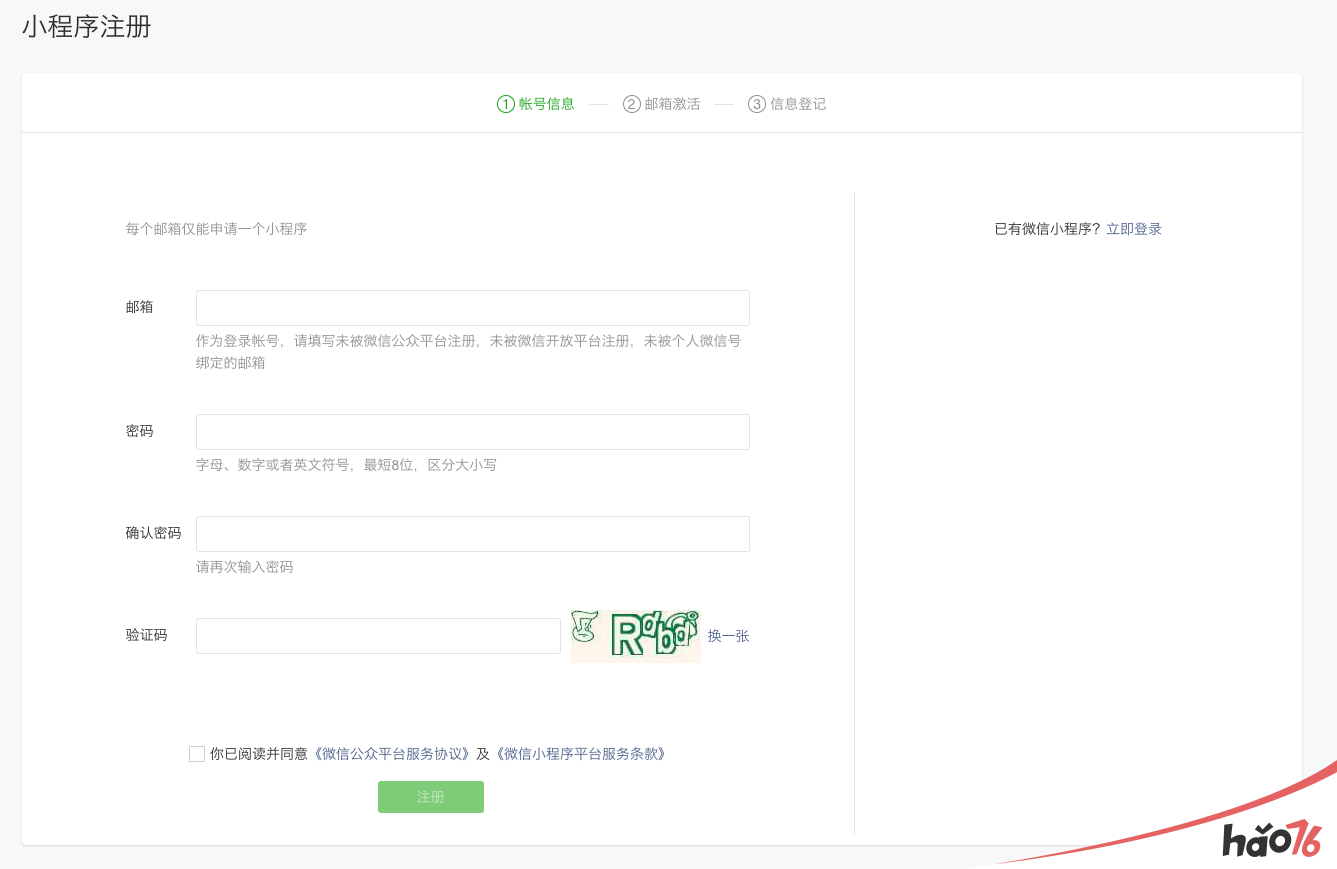The width and height of the screenshot is (1337, 869).
Task: Open 《微信公众平台服务协议》 link
Action: (393, 754)
